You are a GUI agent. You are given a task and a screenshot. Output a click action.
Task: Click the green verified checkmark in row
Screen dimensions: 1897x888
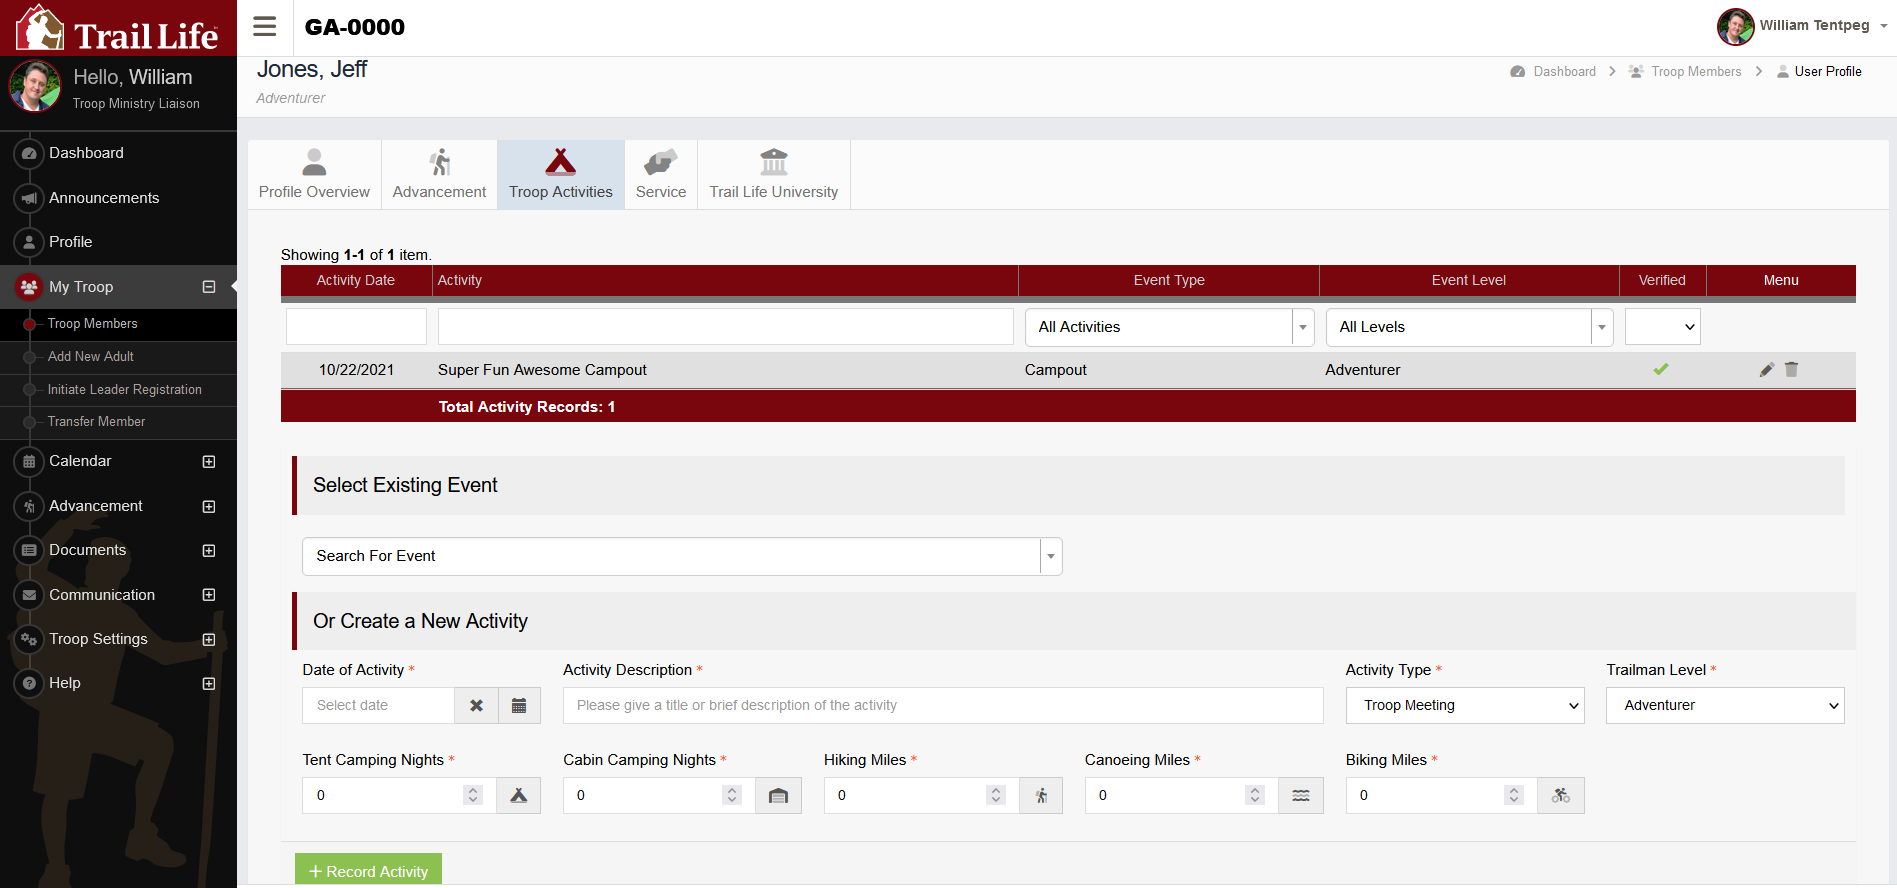[1661, 369]
